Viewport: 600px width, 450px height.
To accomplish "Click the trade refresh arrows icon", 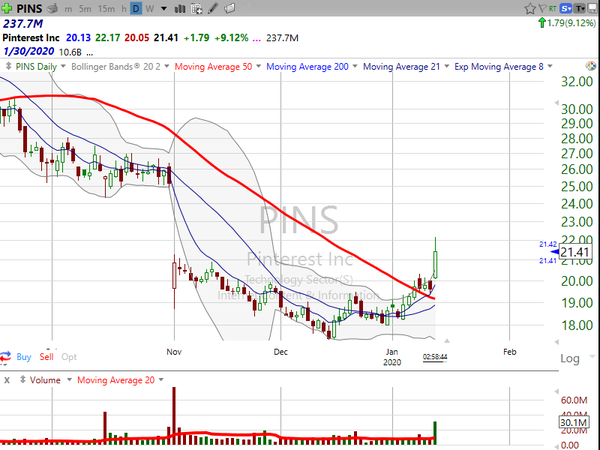I will point(5,357).
